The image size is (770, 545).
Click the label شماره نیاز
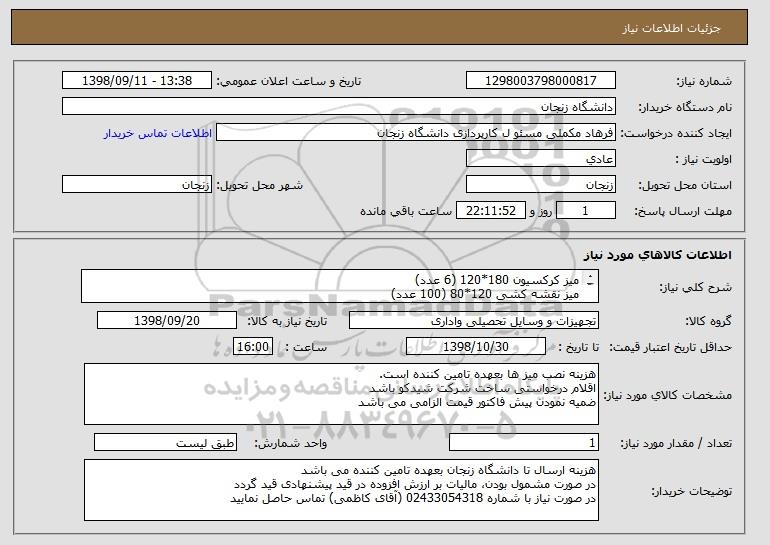[x=704, y=81]
